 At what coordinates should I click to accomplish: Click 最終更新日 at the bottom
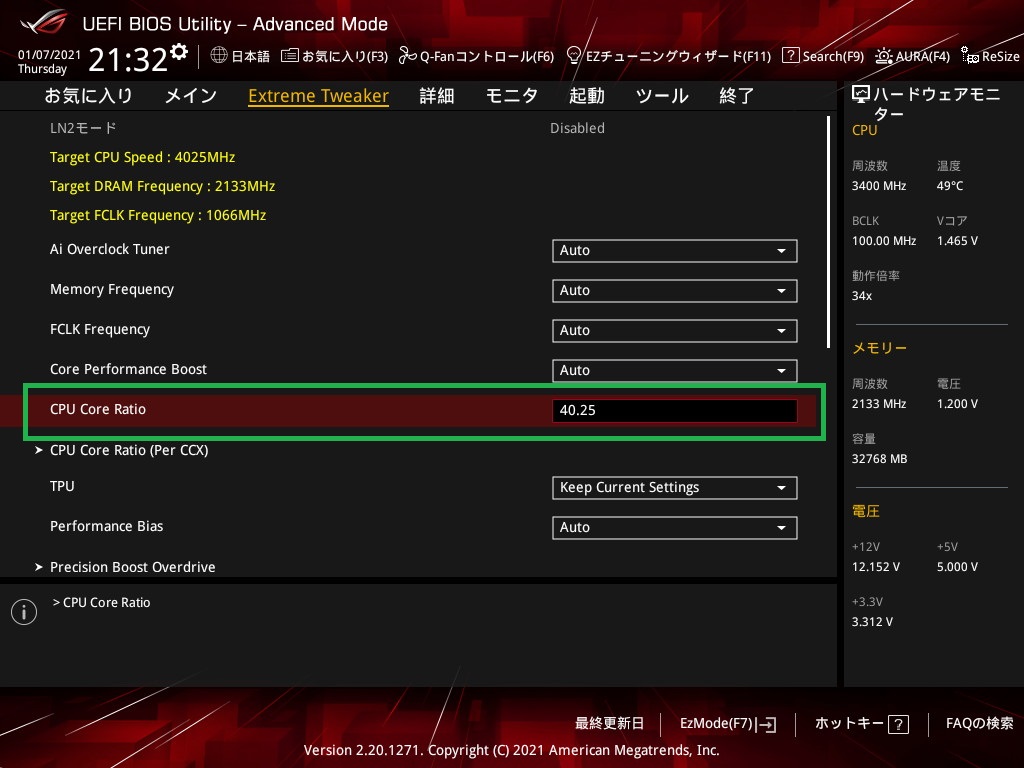point(609,724)
